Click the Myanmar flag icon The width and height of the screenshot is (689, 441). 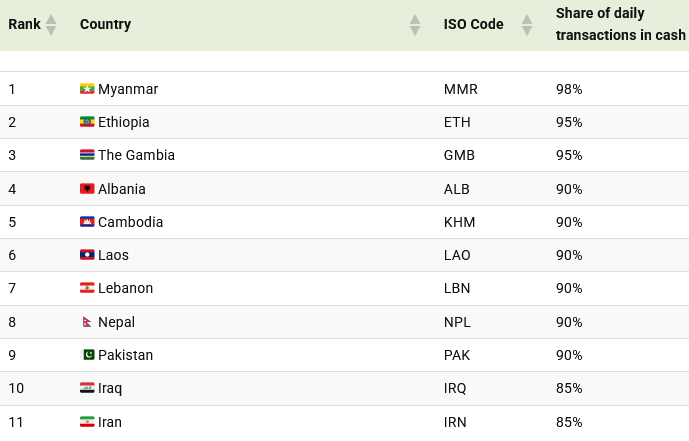click(x=87, y=89)
